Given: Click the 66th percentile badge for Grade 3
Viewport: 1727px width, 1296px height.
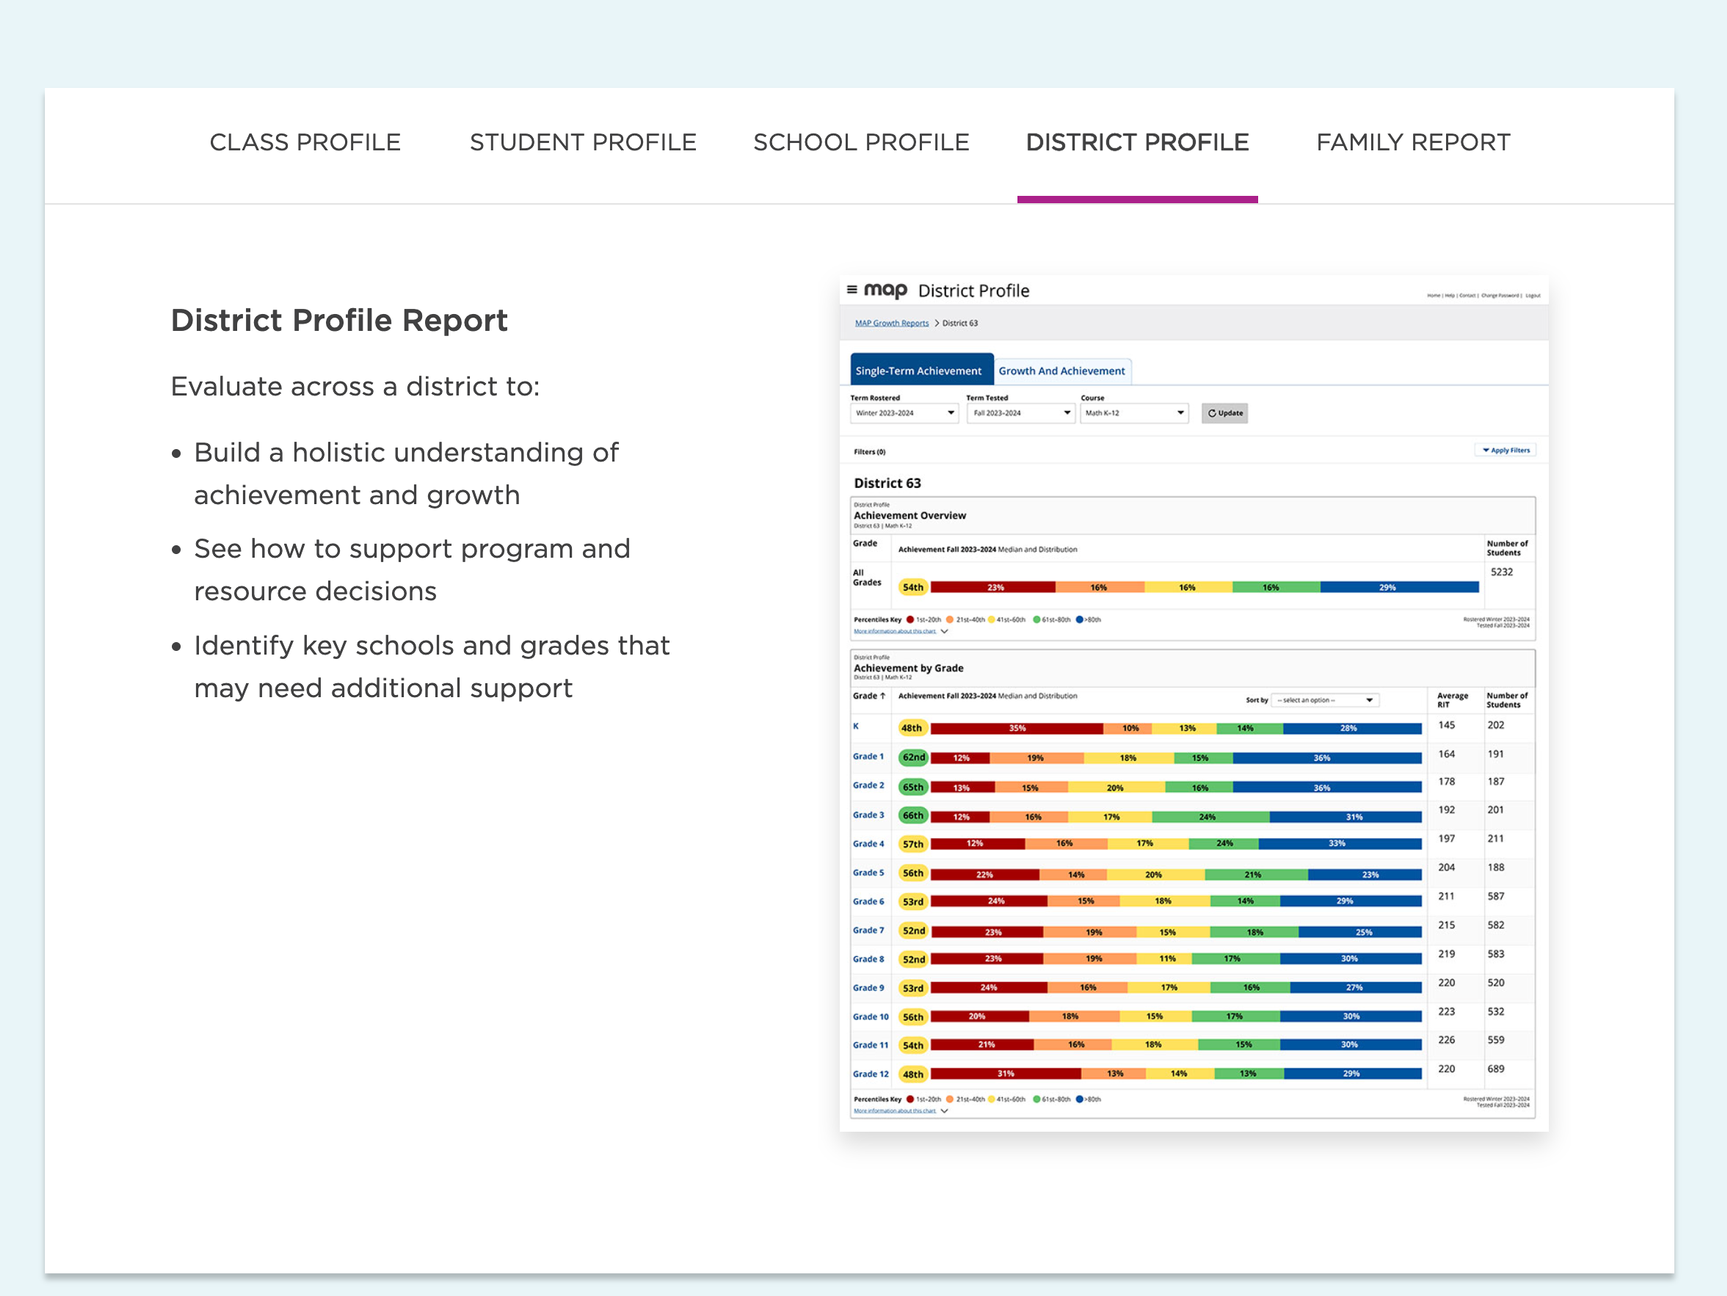Looking at the screenshot, I should tap(913, 815).
